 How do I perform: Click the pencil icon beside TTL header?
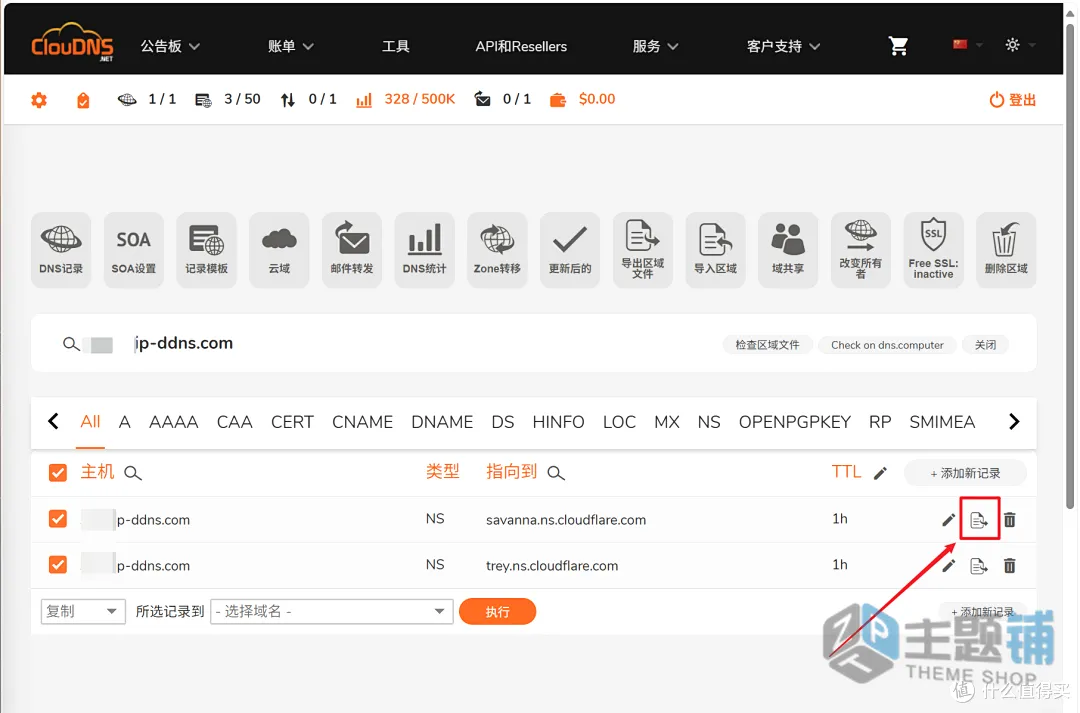pos(880,473)
